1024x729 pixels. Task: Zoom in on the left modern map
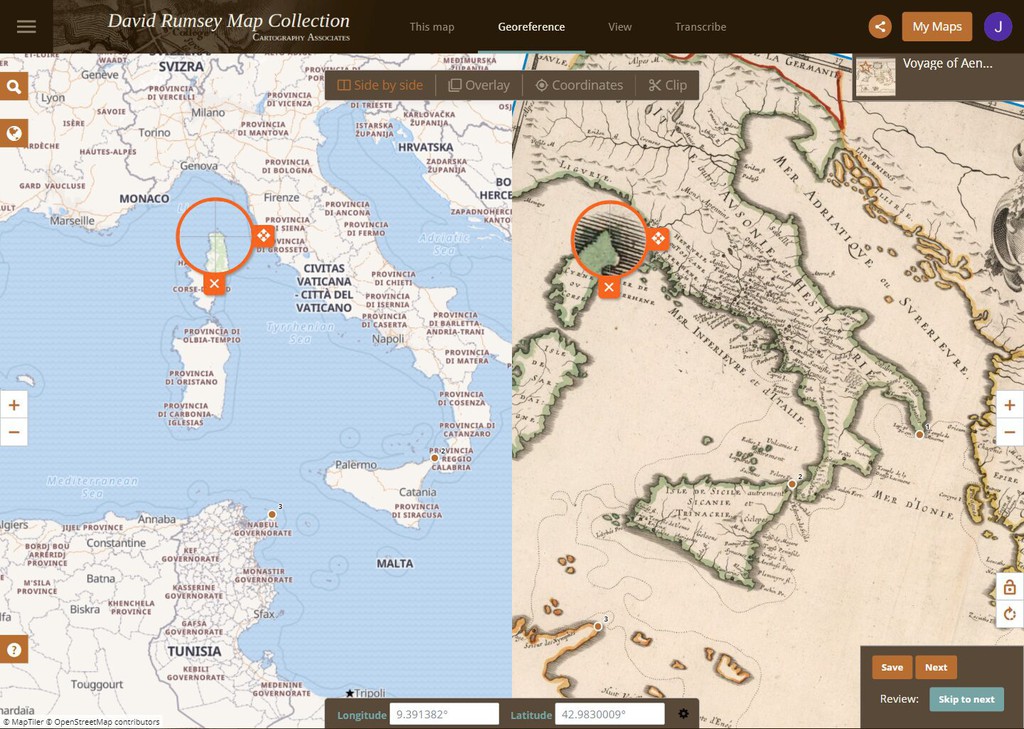(x=14, y=405)
